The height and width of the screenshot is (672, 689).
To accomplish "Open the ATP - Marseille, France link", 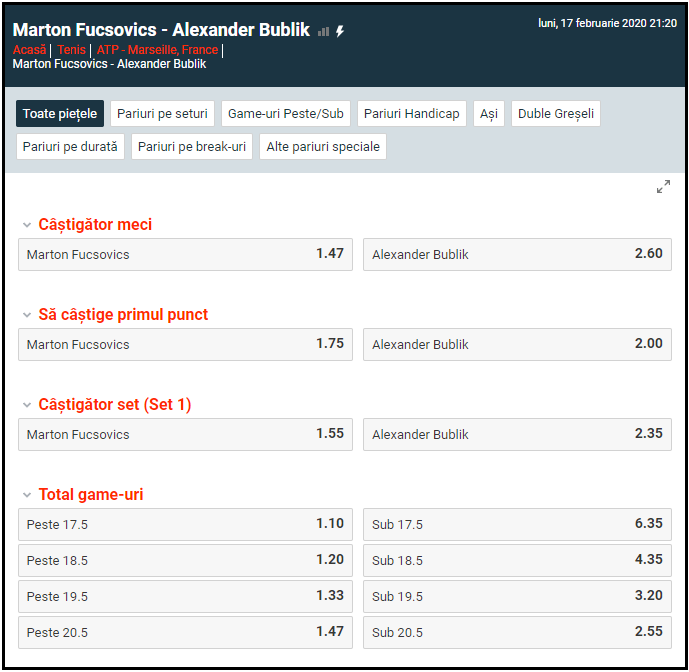I will pyautogui.click(x=157, y=50).
